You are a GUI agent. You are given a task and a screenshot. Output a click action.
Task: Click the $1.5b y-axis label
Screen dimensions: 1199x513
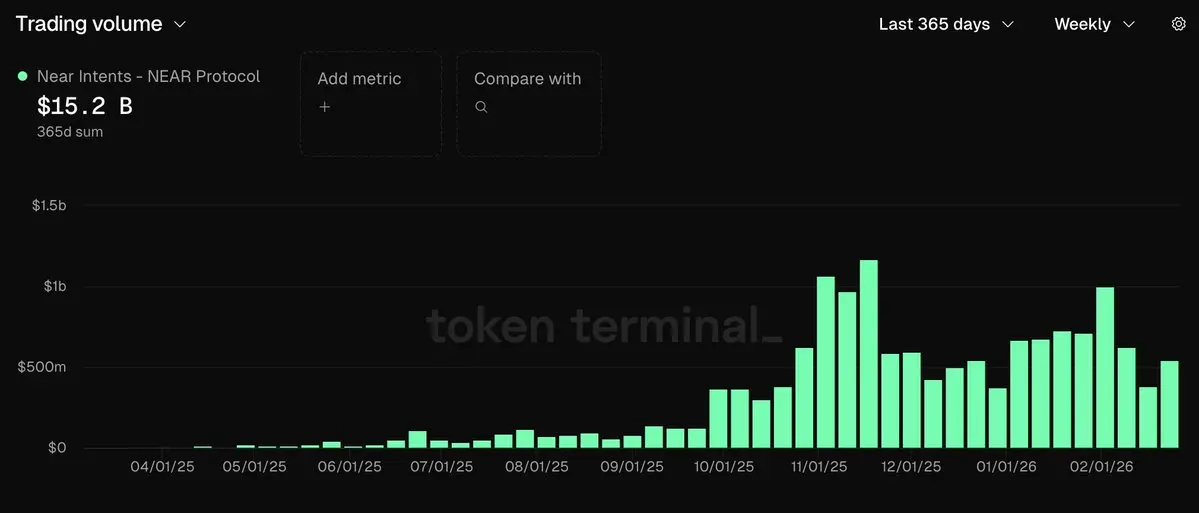pyautogui.click(x=47, y=205)
